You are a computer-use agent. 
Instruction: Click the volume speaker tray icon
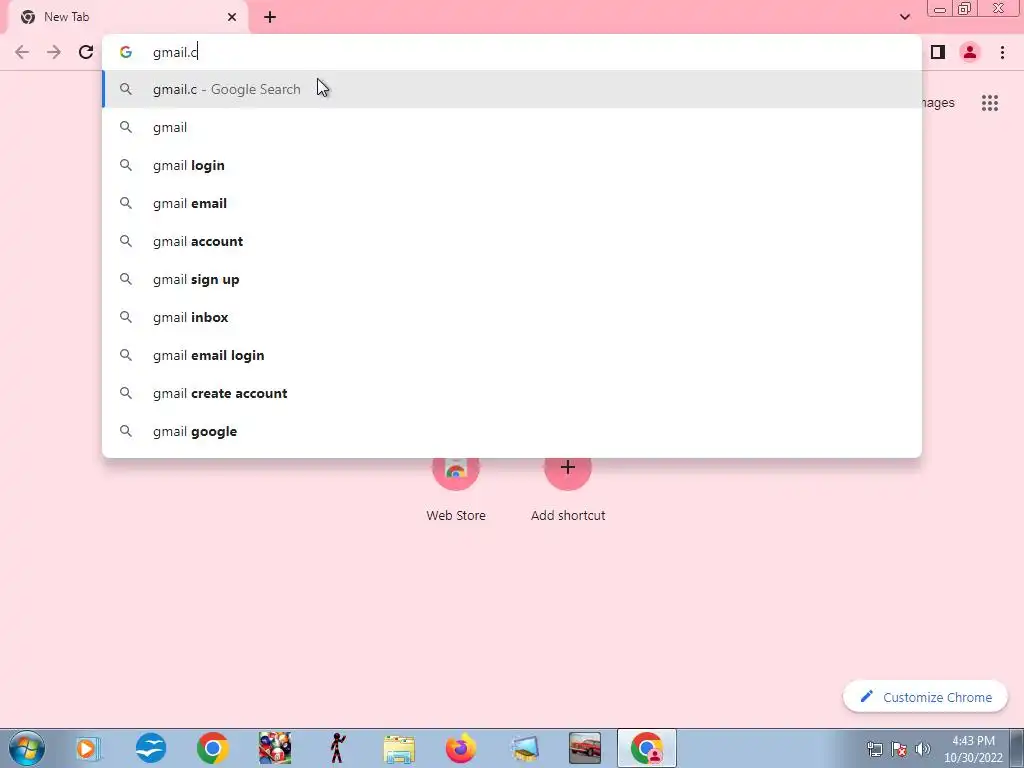[x=922, y=749]
